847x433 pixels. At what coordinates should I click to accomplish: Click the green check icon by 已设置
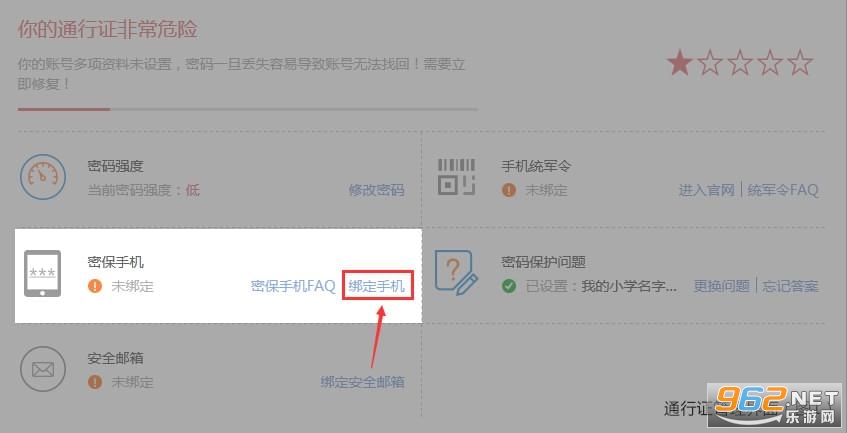(509, 286)
